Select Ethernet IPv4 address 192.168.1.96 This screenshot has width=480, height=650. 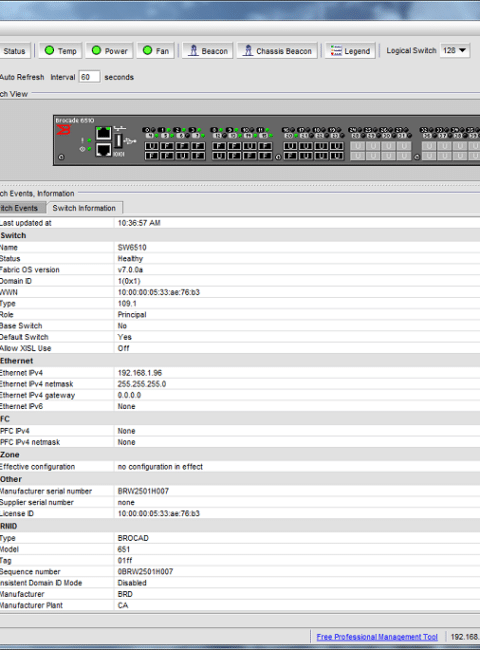tap(140, 373)
